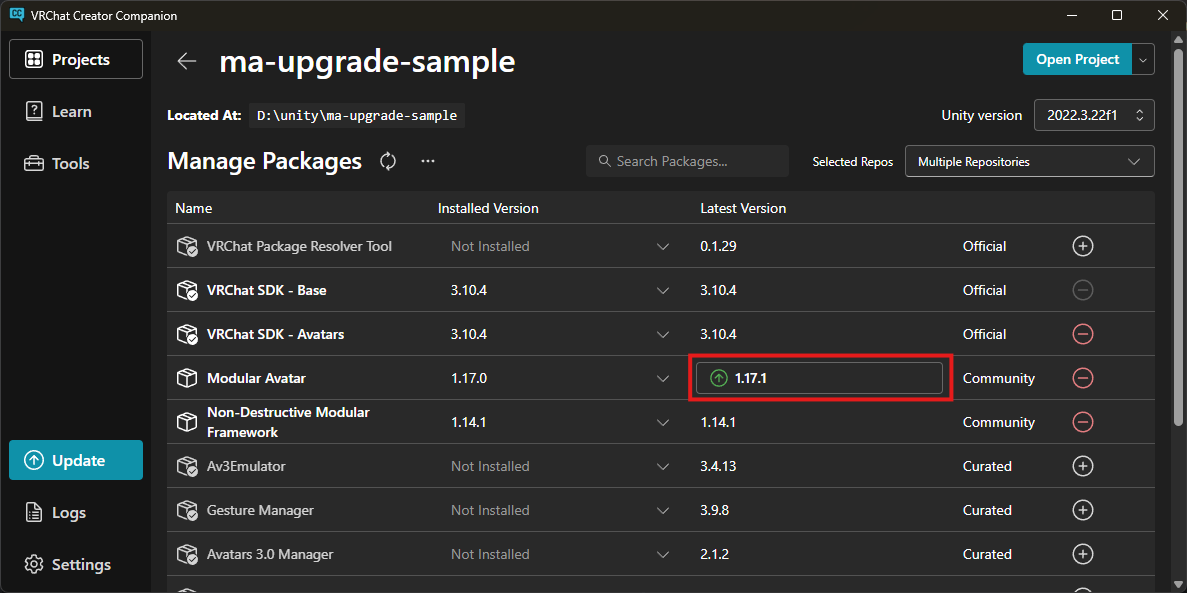Click the Update button in sidebar

click(x=76, y=460)
